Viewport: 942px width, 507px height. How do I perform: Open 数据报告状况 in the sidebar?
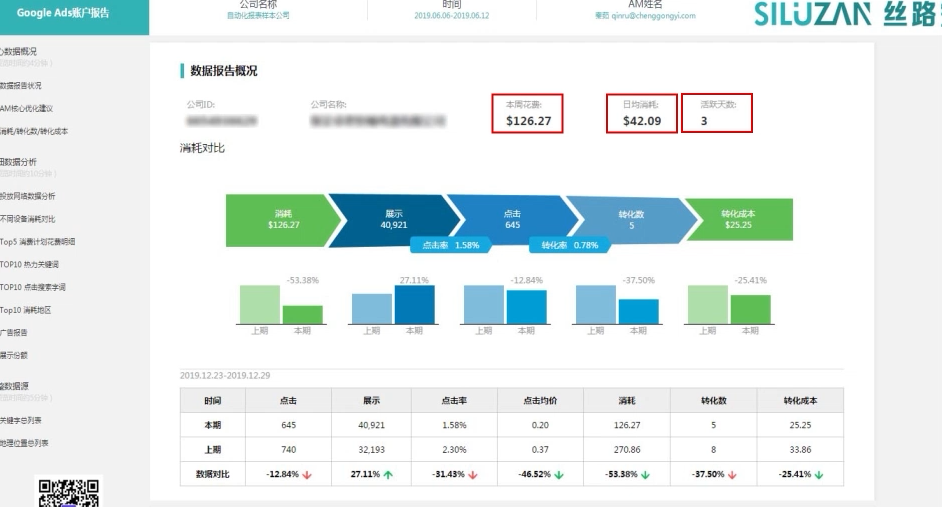pyautogui.click(x=21, y=86)
